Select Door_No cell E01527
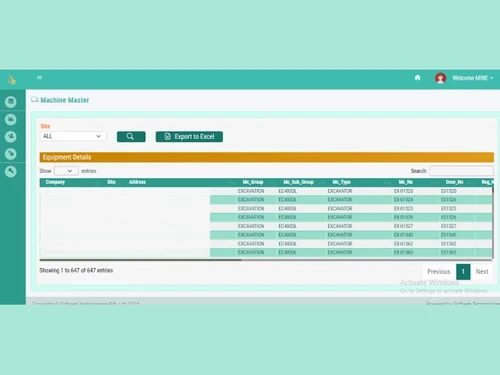The image size is (500, 375). [x=449, y=226]
